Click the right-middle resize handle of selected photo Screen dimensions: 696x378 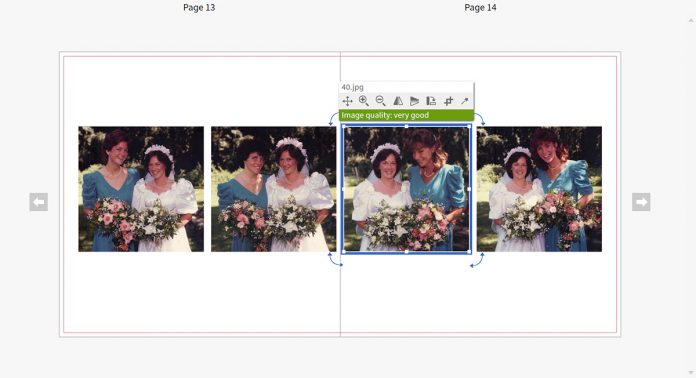470,189
